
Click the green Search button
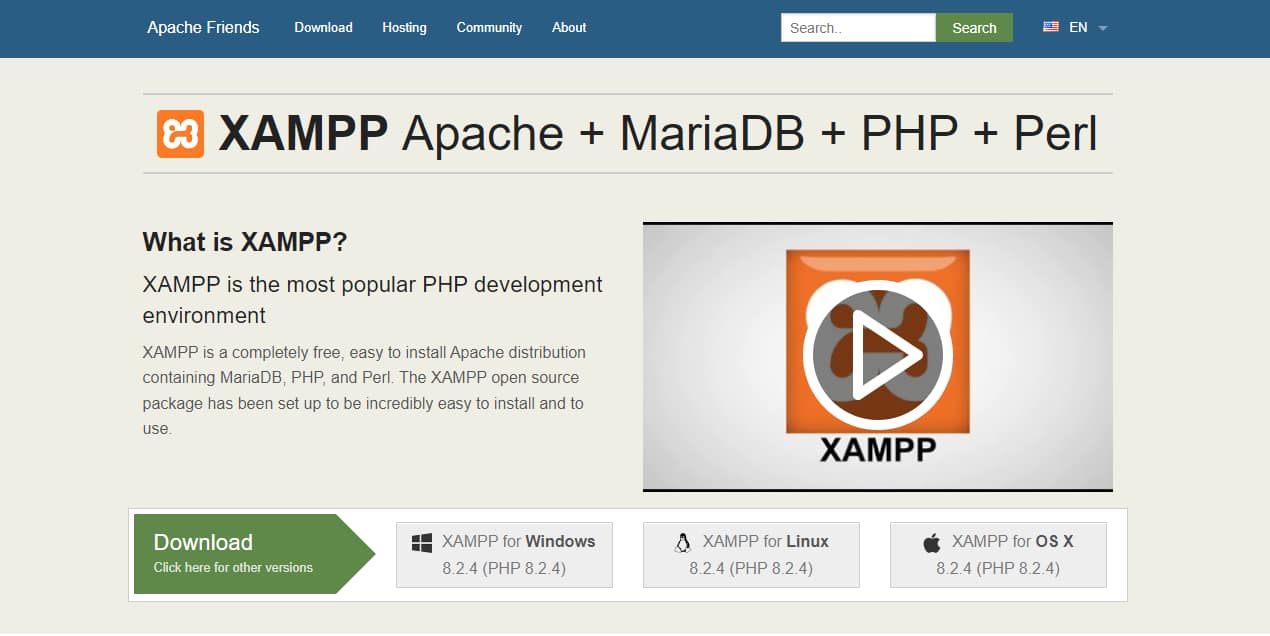click(973, 27)
